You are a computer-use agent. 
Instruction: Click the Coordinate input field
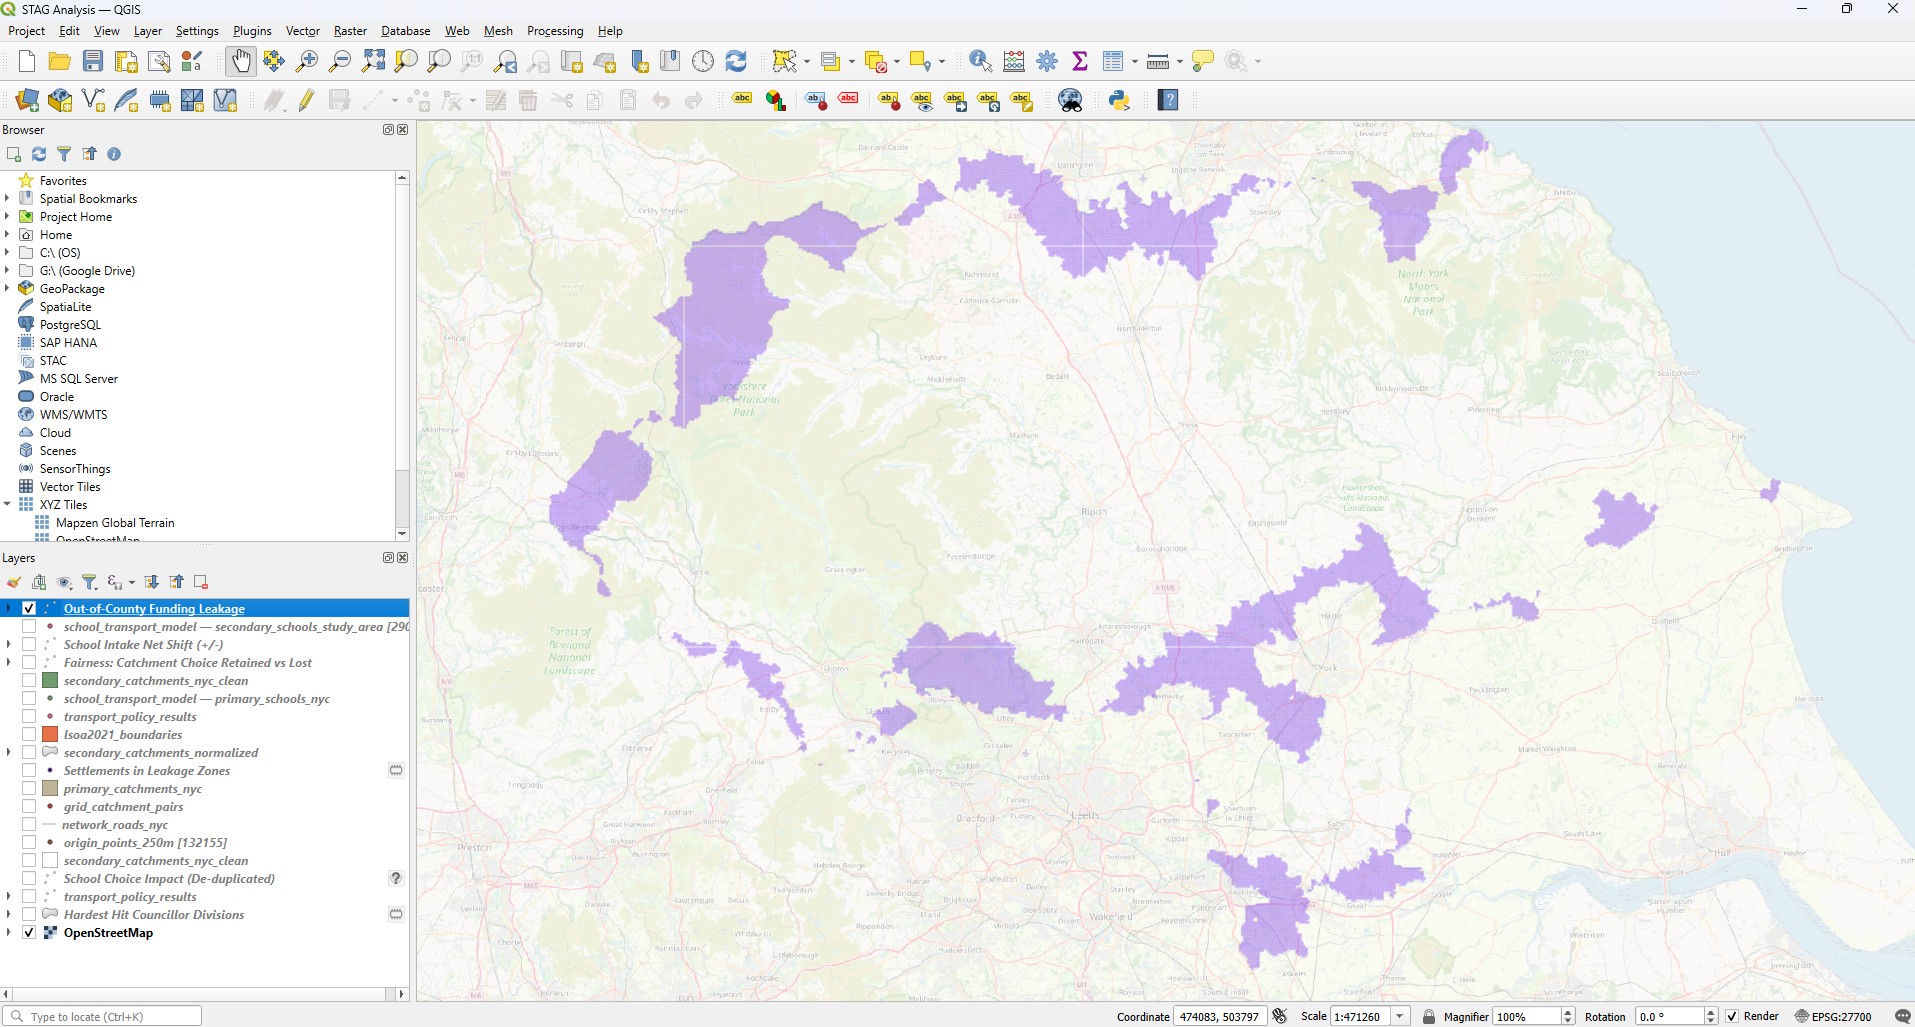pos(1220,1016)
